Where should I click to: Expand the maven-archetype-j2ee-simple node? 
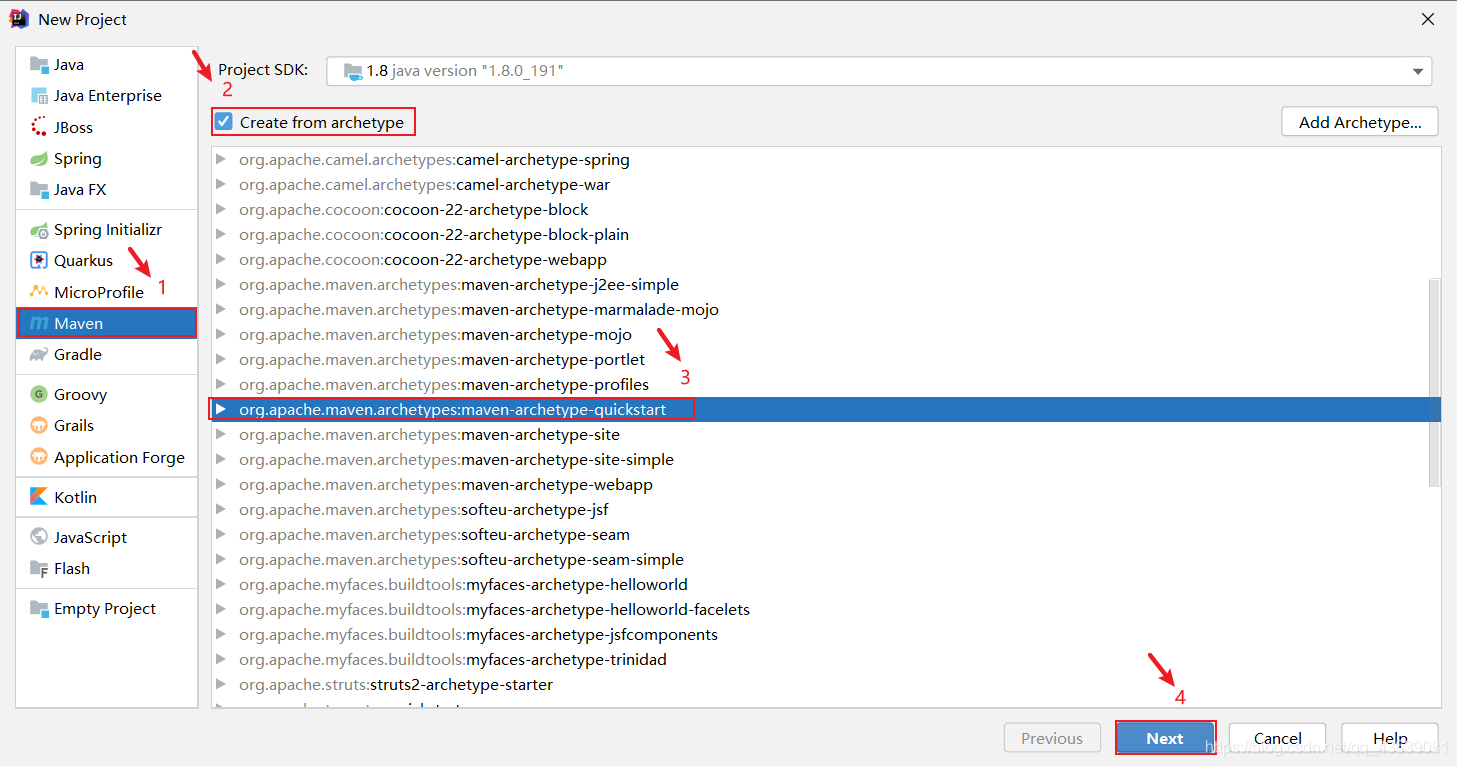click(221, 285)
